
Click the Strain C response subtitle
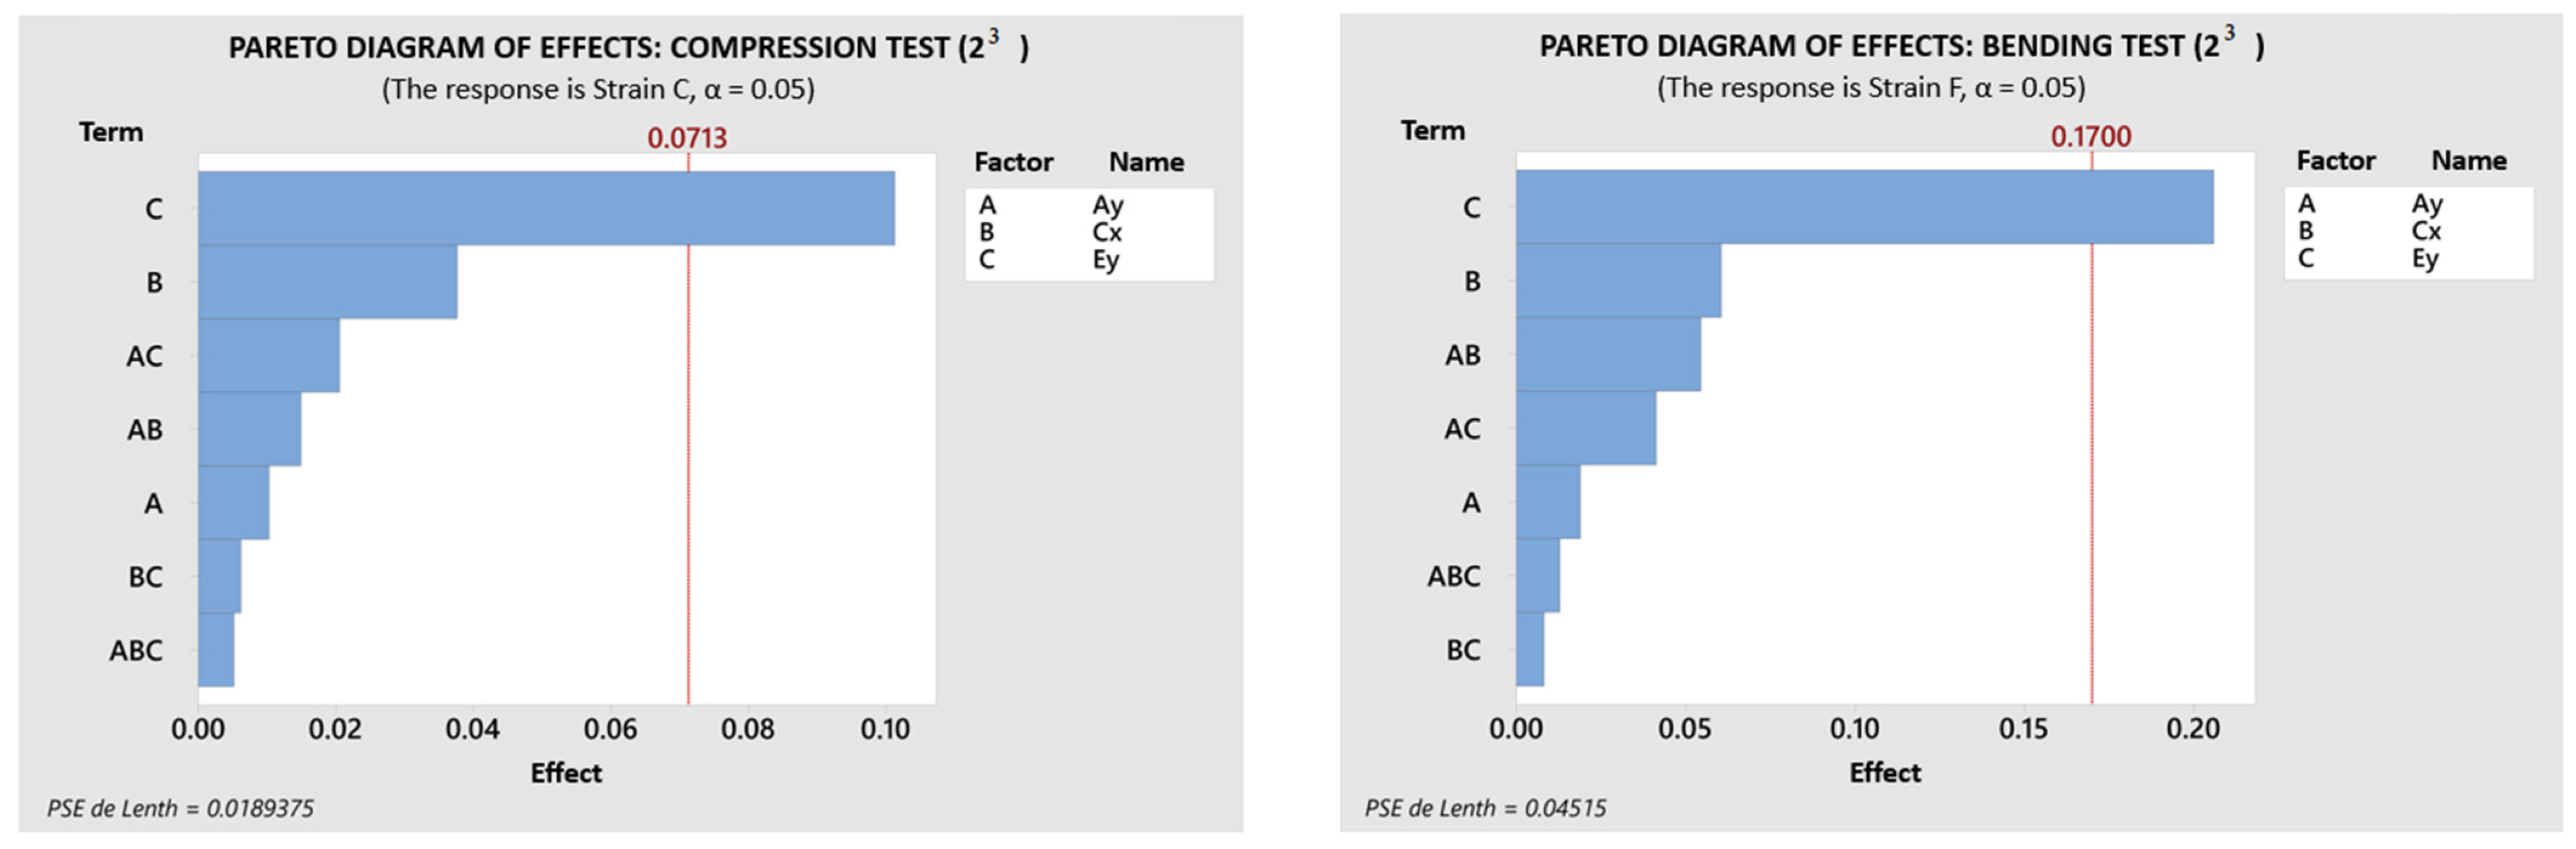598,90
